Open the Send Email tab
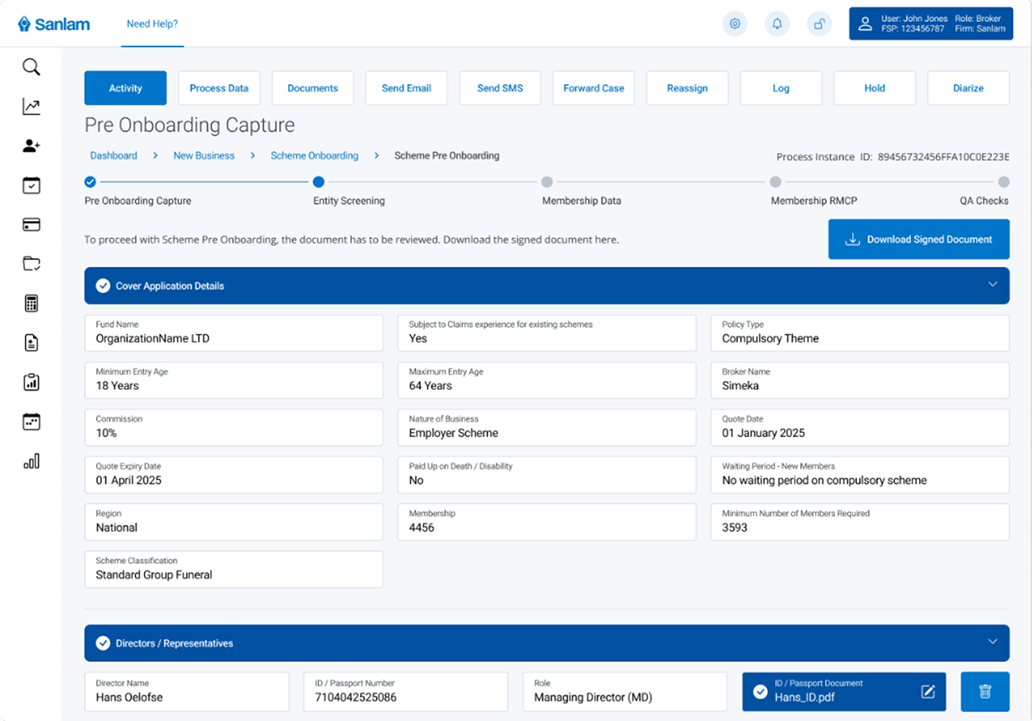This screenshot has width=1034, height=721. click(x=406, y=88)
